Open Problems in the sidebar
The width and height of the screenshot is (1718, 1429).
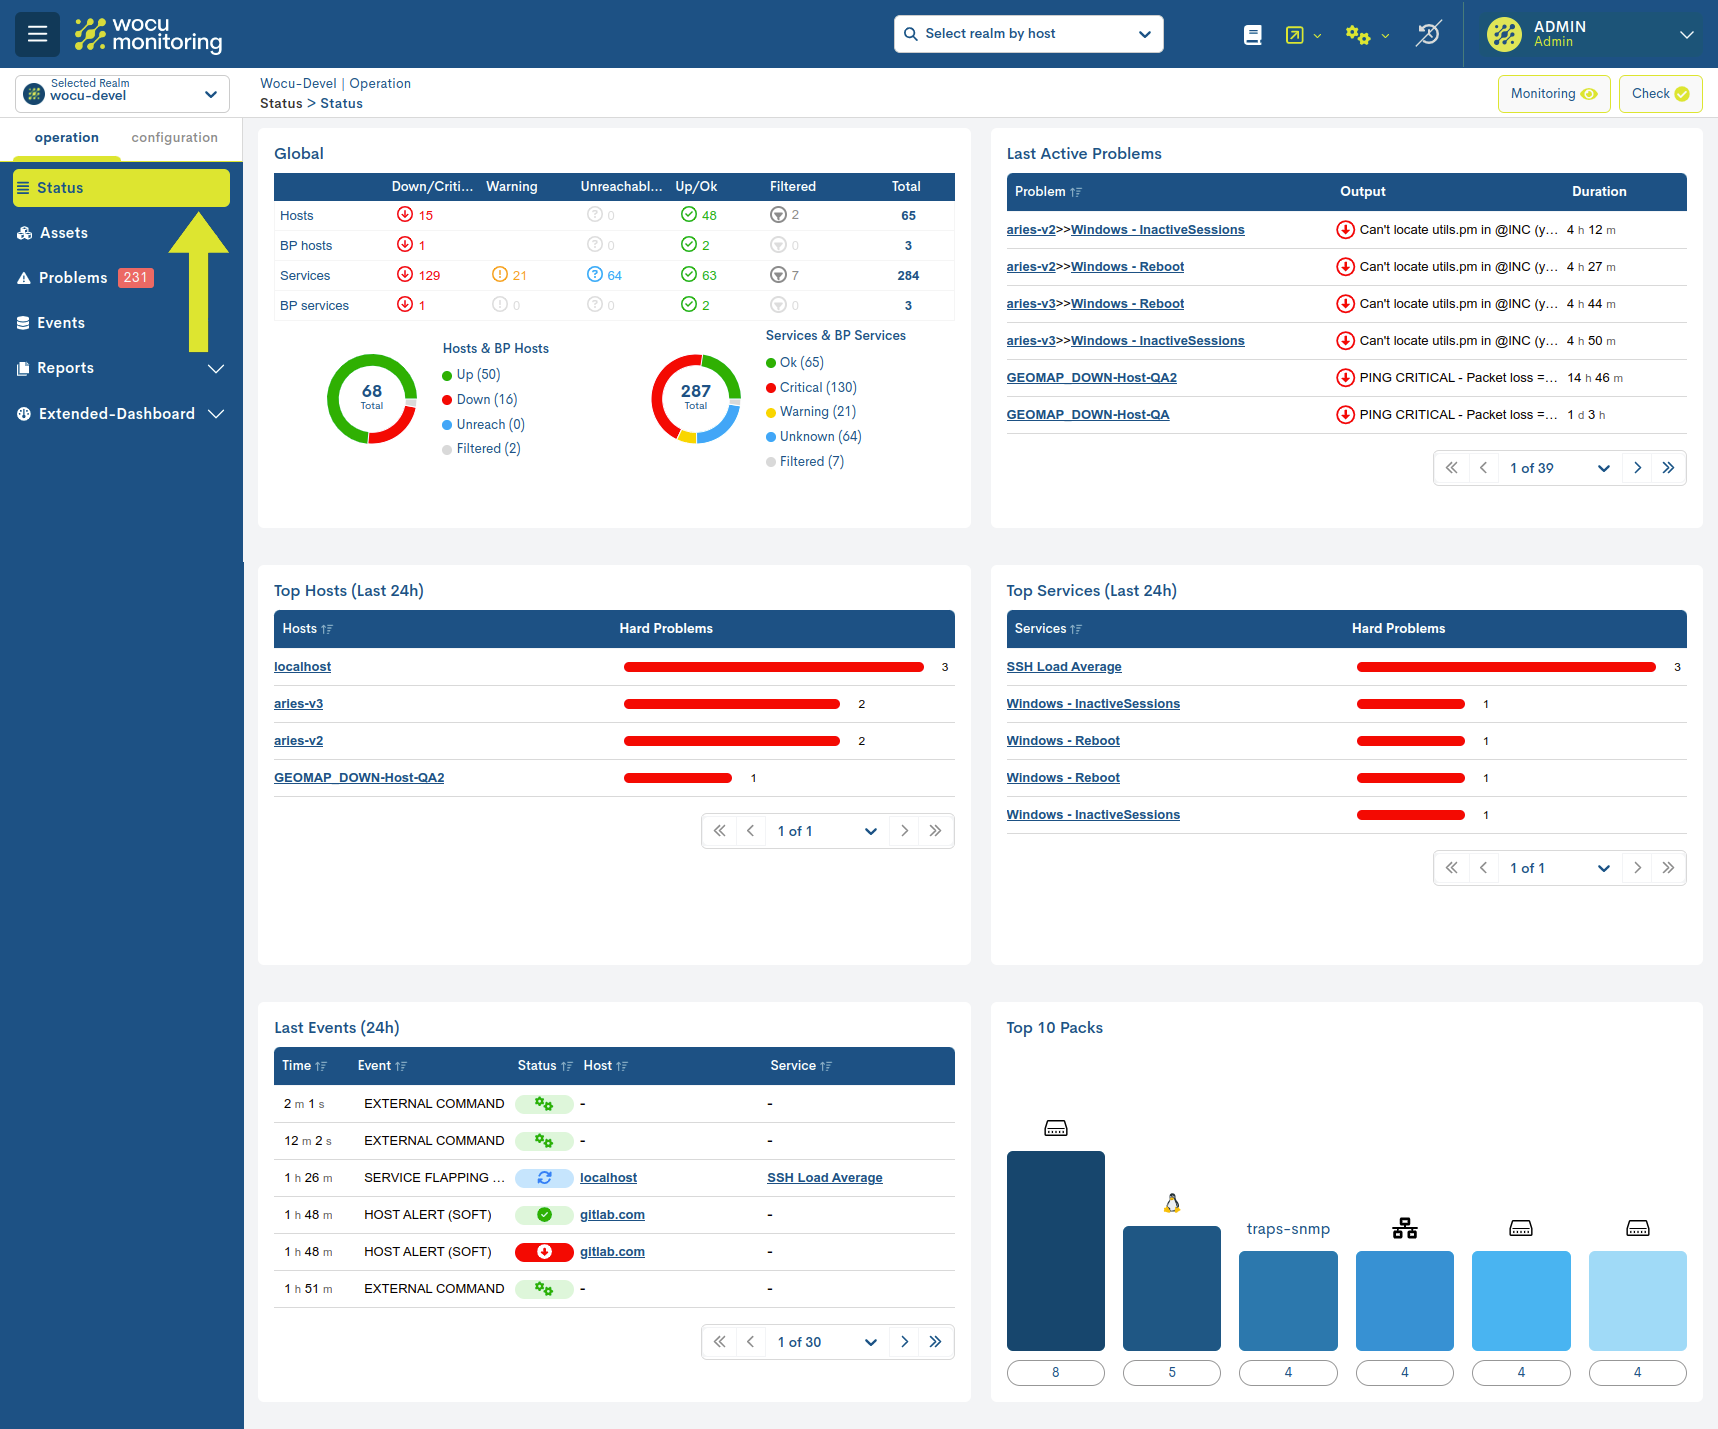point(121,278)
